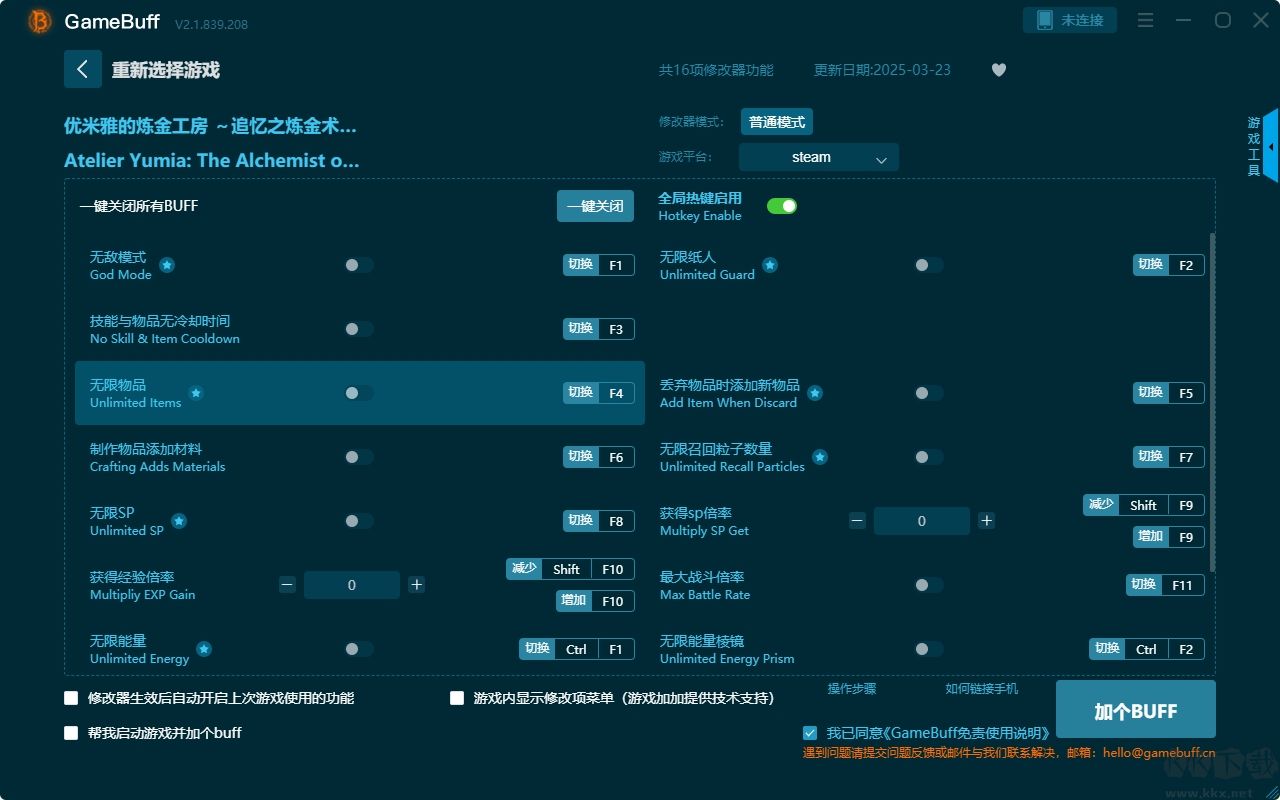Click the star icon beside Unlimited Items
1280x800 pixels.
196,393
